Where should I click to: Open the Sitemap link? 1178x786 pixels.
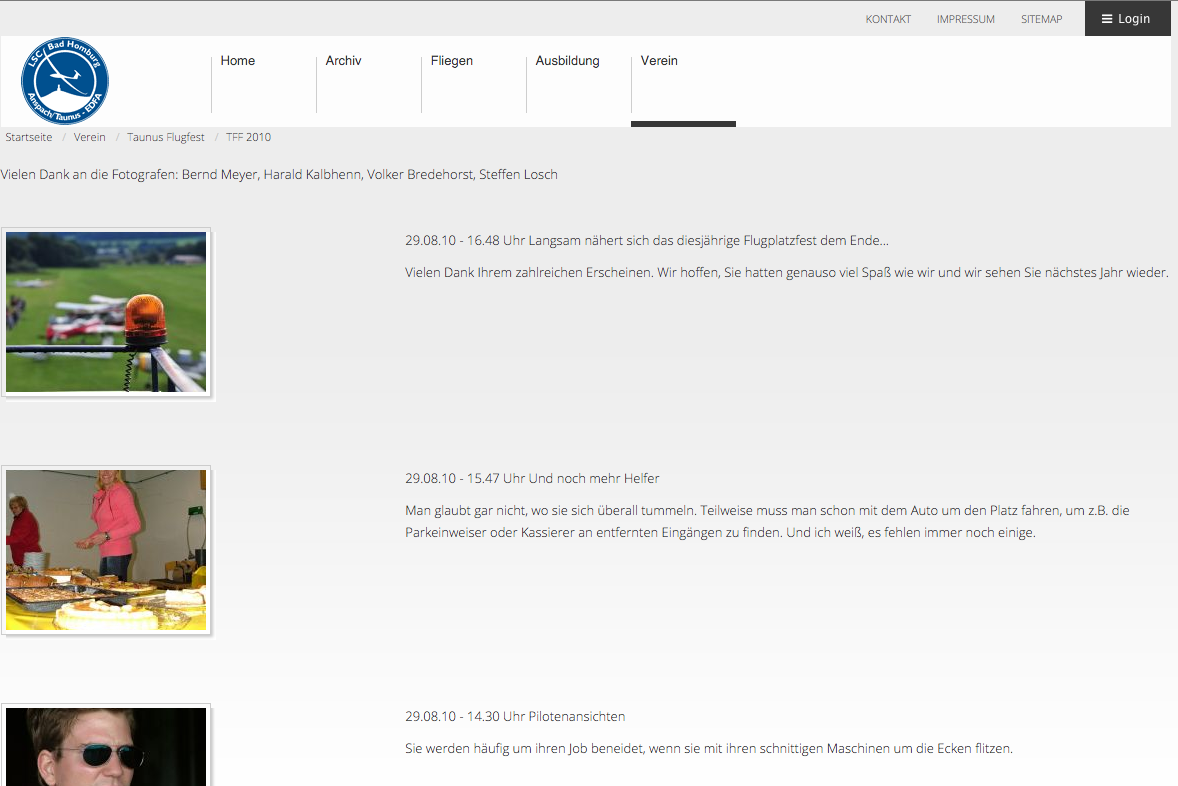pos(1041,20)
